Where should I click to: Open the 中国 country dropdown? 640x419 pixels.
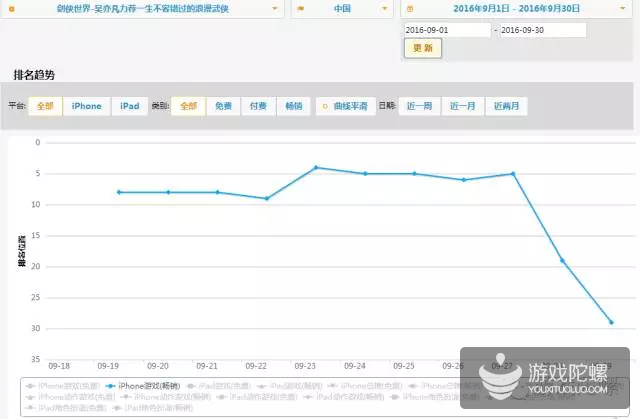pyautogui.click(x=342, y=9)
